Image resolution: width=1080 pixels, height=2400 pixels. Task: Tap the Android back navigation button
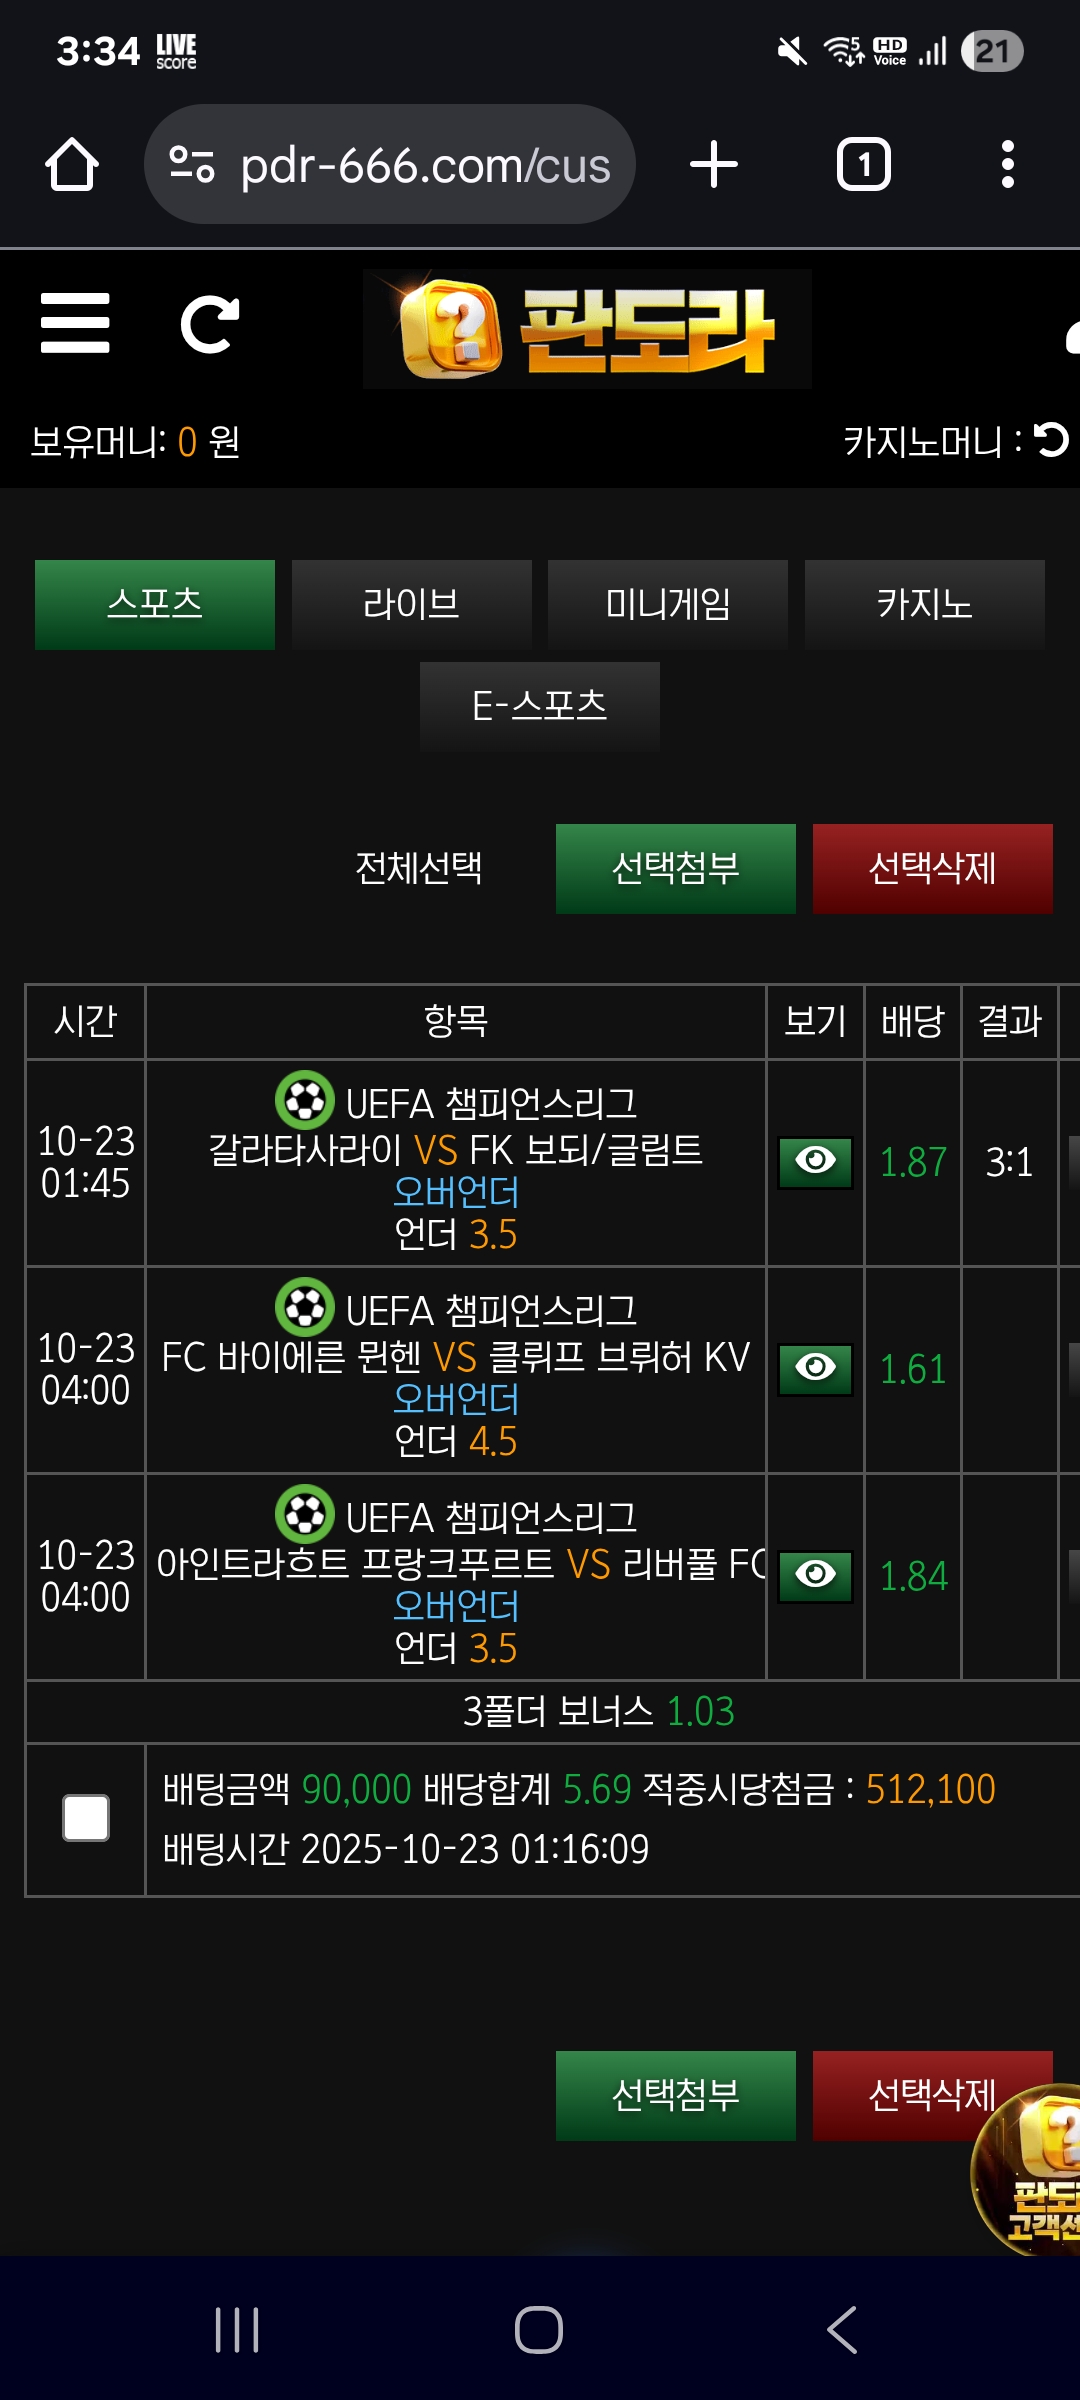pos(842,2330)
